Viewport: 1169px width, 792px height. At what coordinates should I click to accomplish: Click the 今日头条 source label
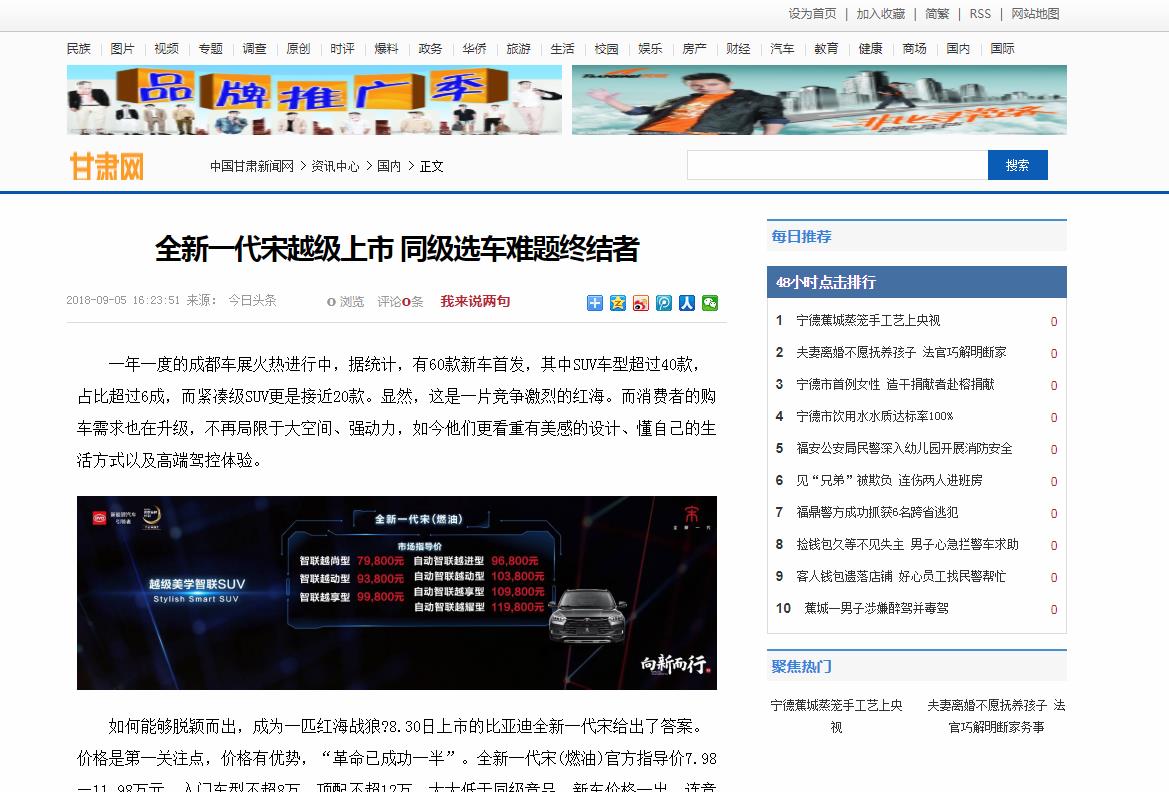(252, 300)
